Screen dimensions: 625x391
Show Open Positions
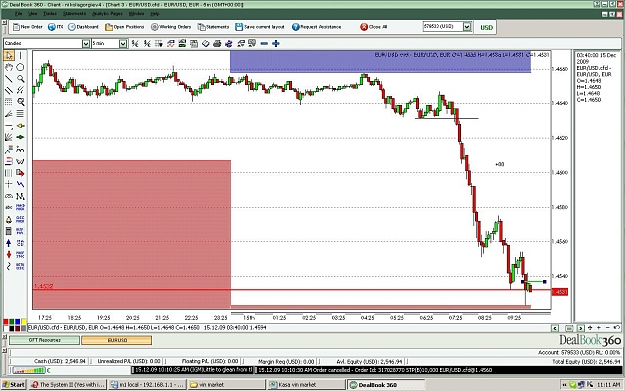coord(124,27)
